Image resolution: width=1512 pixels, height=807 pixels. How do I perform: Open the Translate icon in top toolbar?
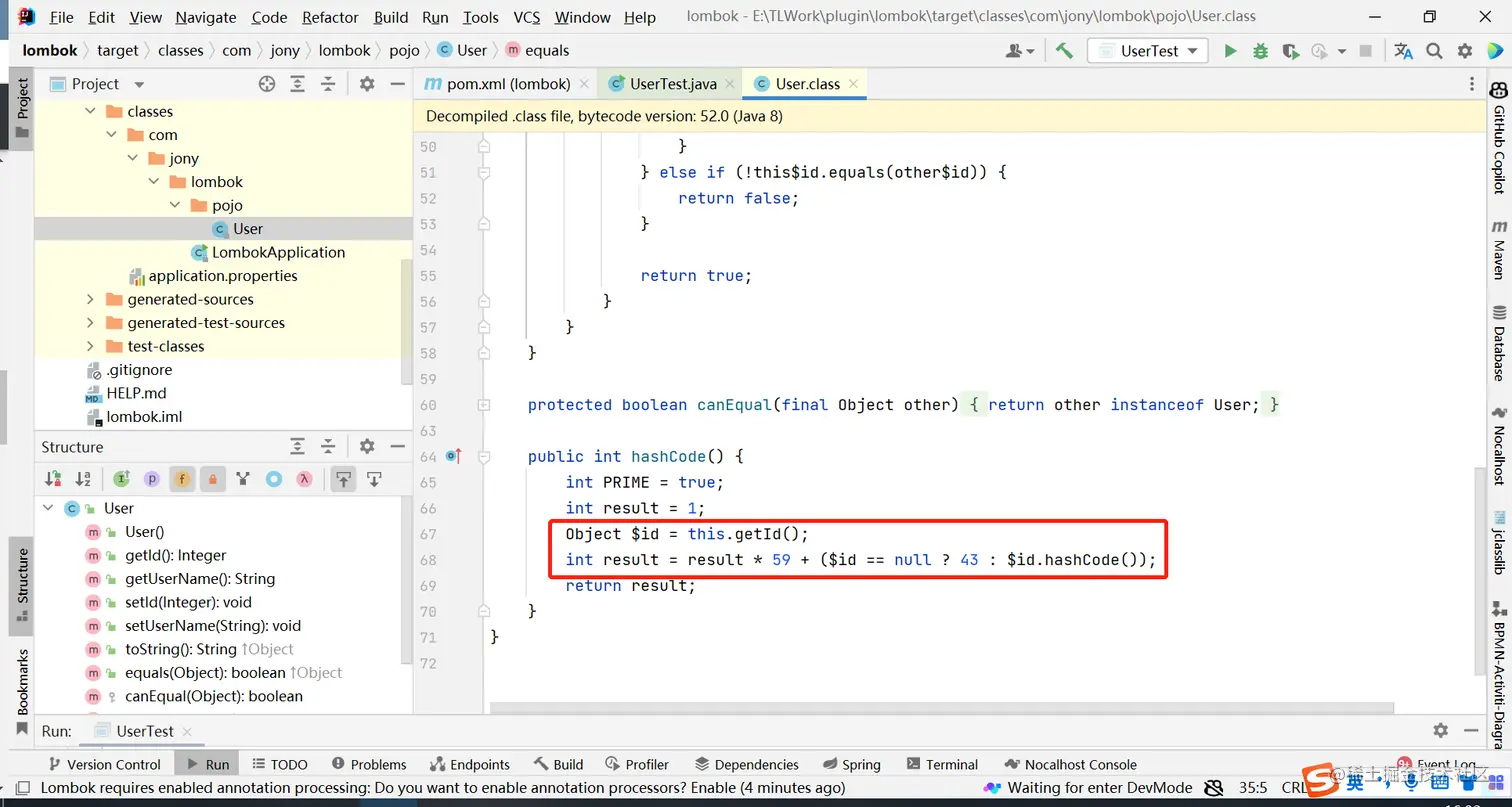[x=1403, y=51]
